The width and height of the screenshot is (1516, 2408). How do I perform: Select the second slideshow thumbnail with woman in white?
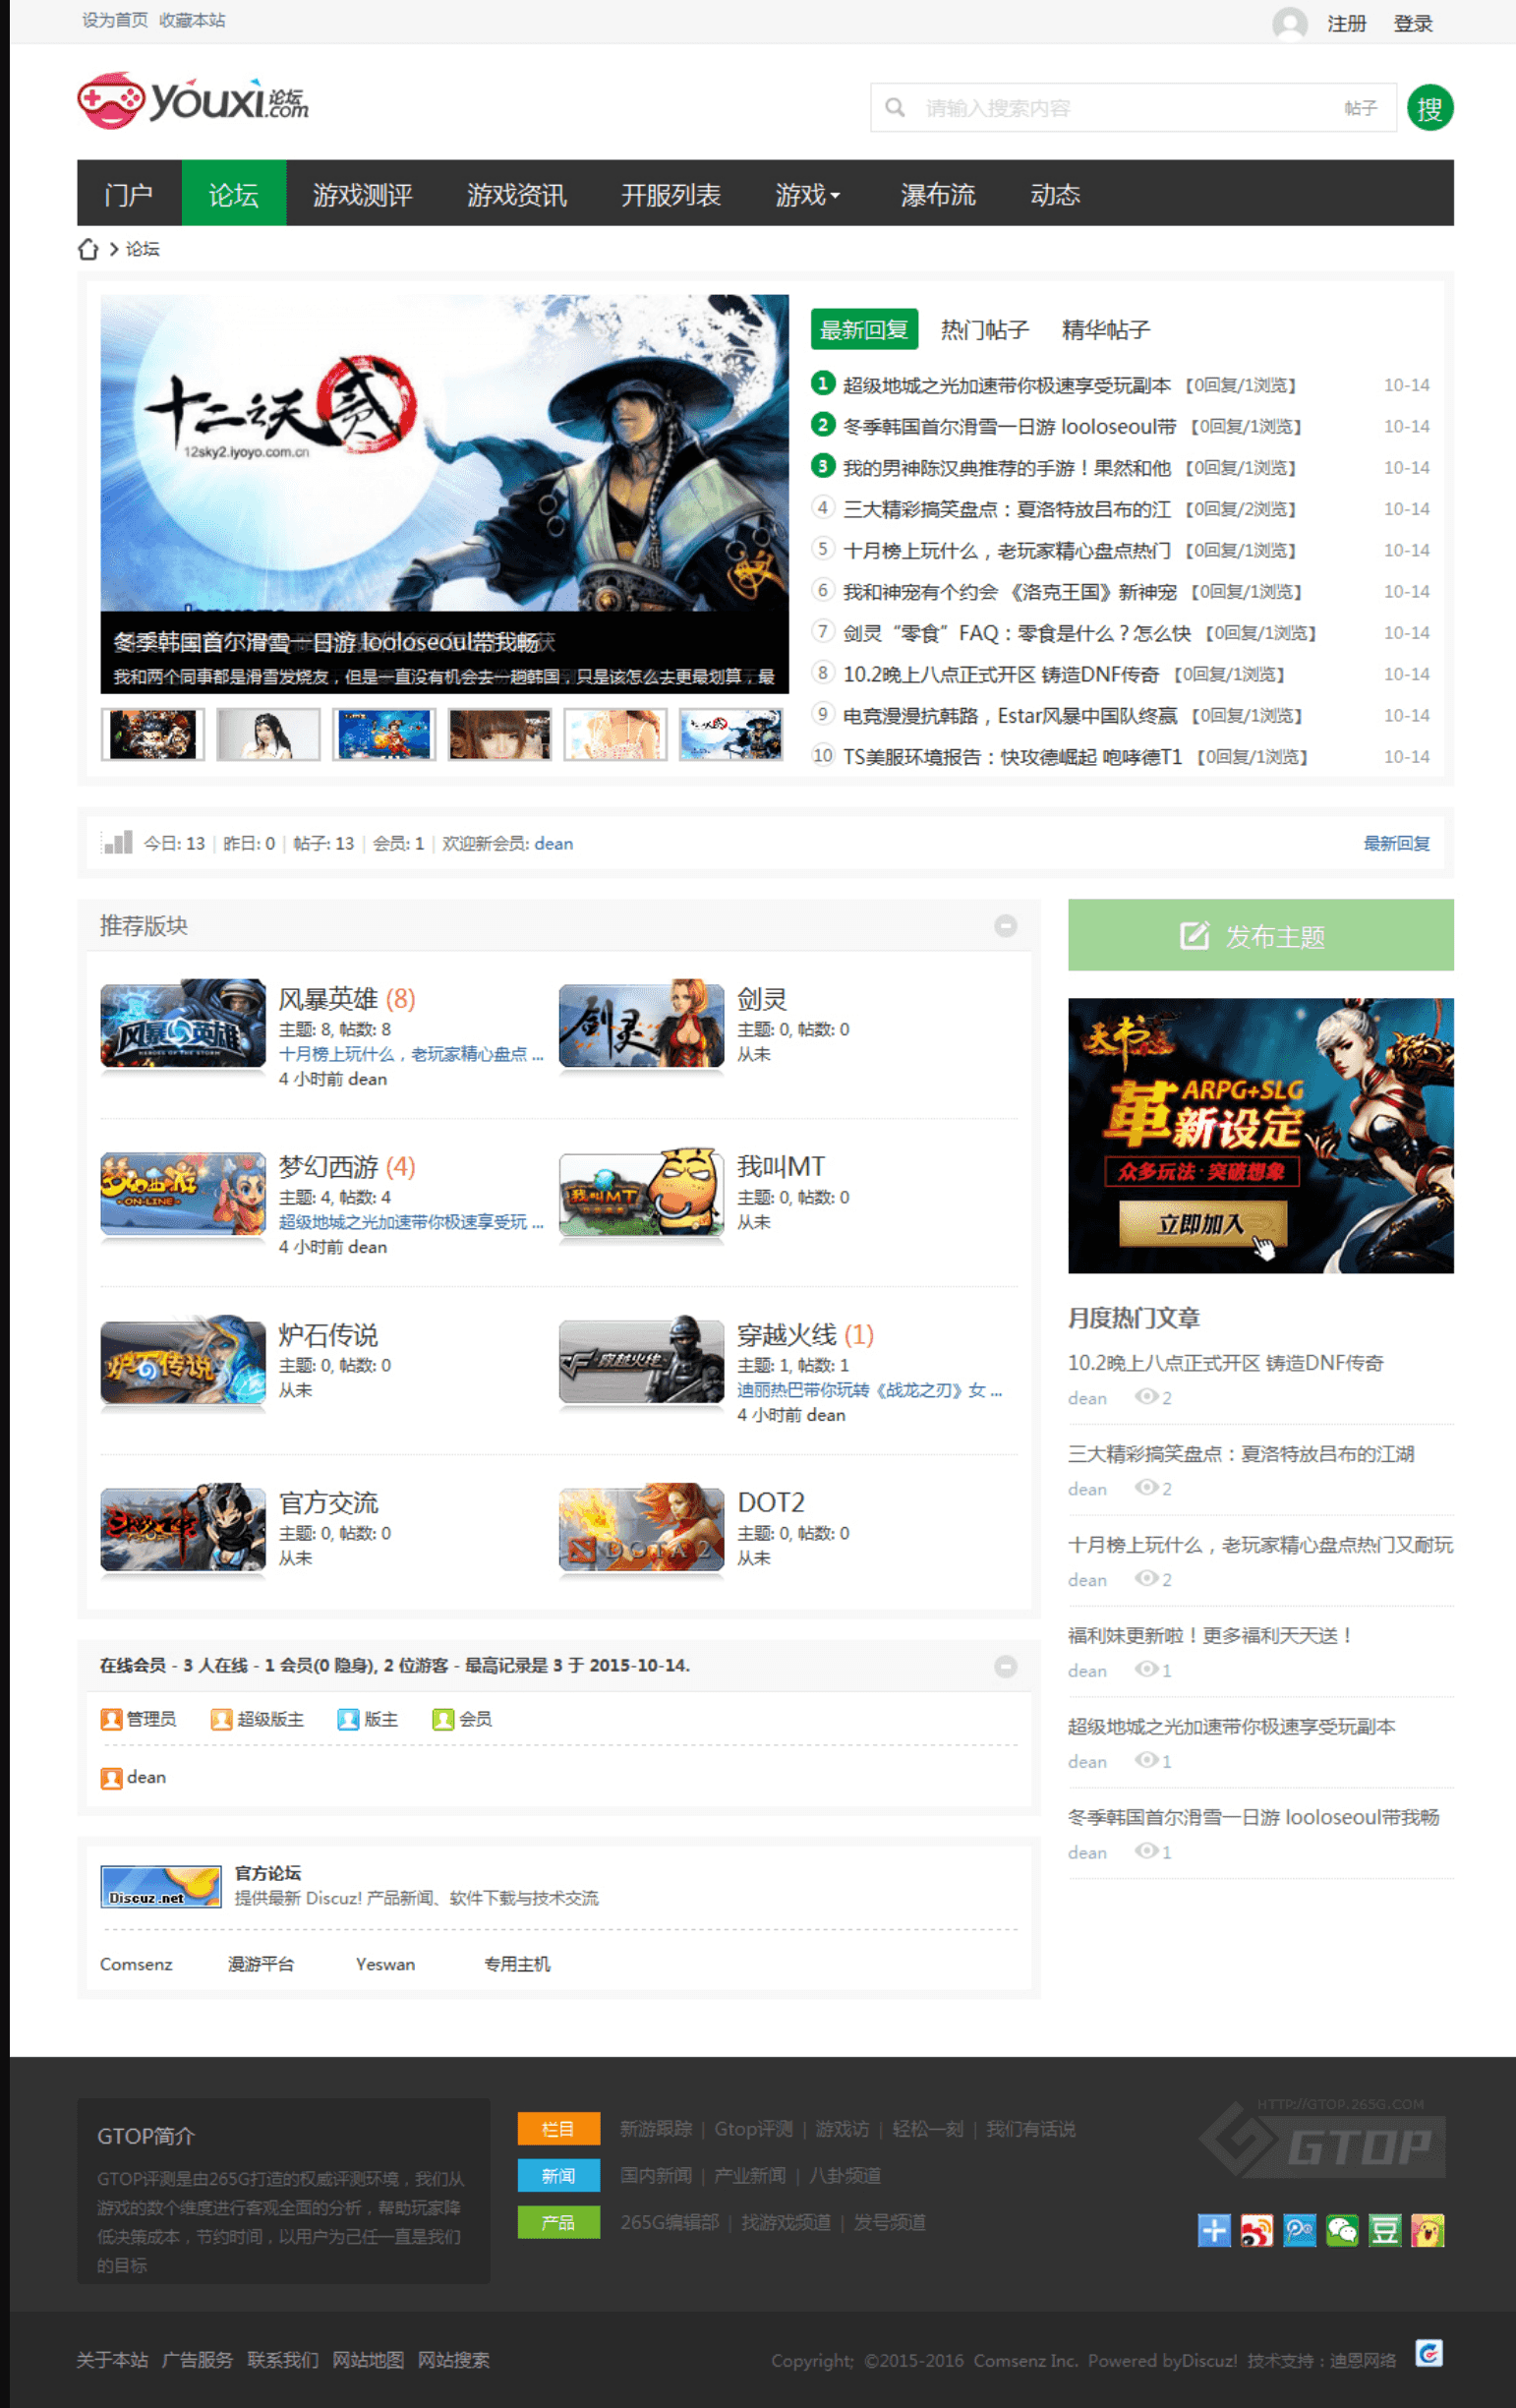[x=269, y=734]
